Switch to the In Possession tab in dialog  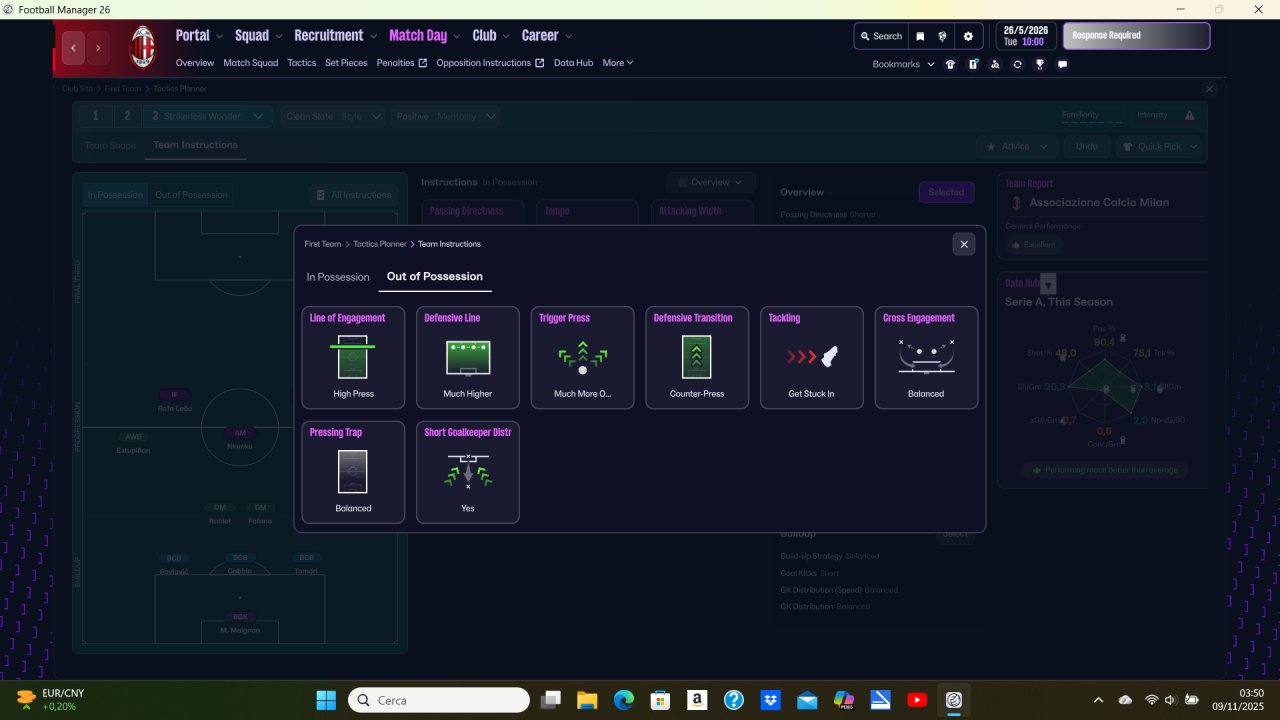338,277
